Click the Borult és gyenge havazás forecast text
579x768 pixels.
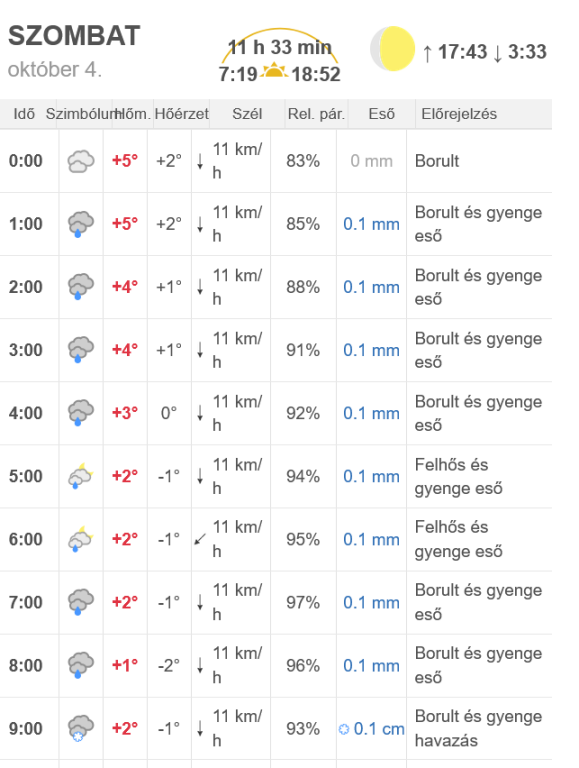(x=479, y=728)
